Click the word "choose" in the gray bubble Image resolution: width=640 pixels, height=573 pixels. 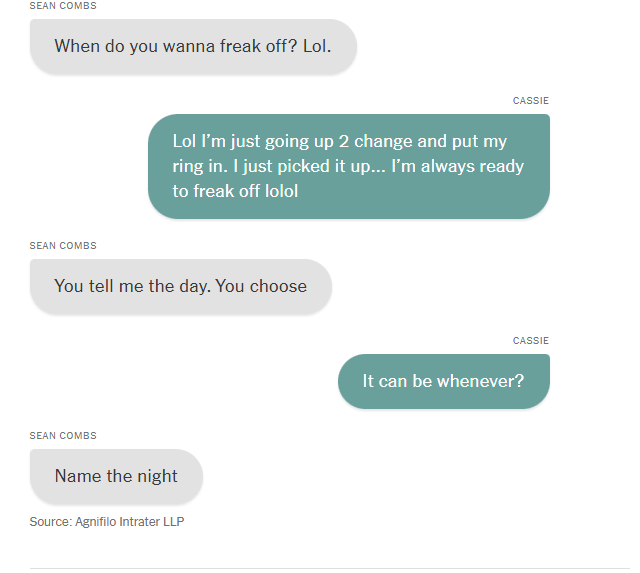tap(278, 286)
